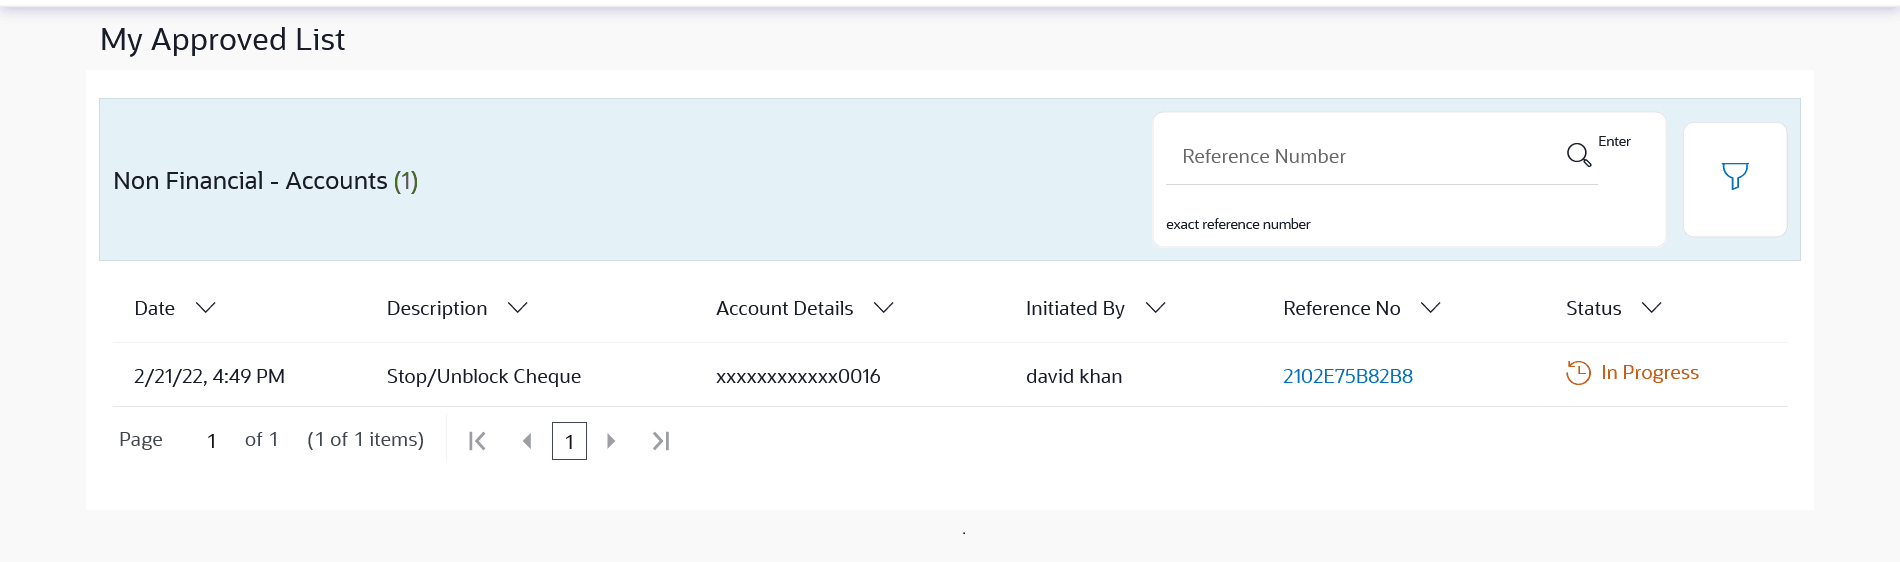Image resolution: width=1900 pixels, height=562 pixels.
Task: Go to first page arrow
Action: coord(477,441)
